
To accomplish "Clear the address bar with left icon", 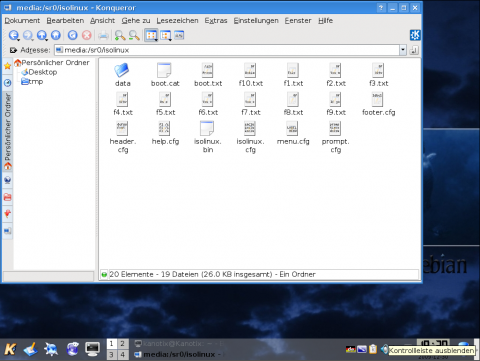I will (x=13, y=50).
